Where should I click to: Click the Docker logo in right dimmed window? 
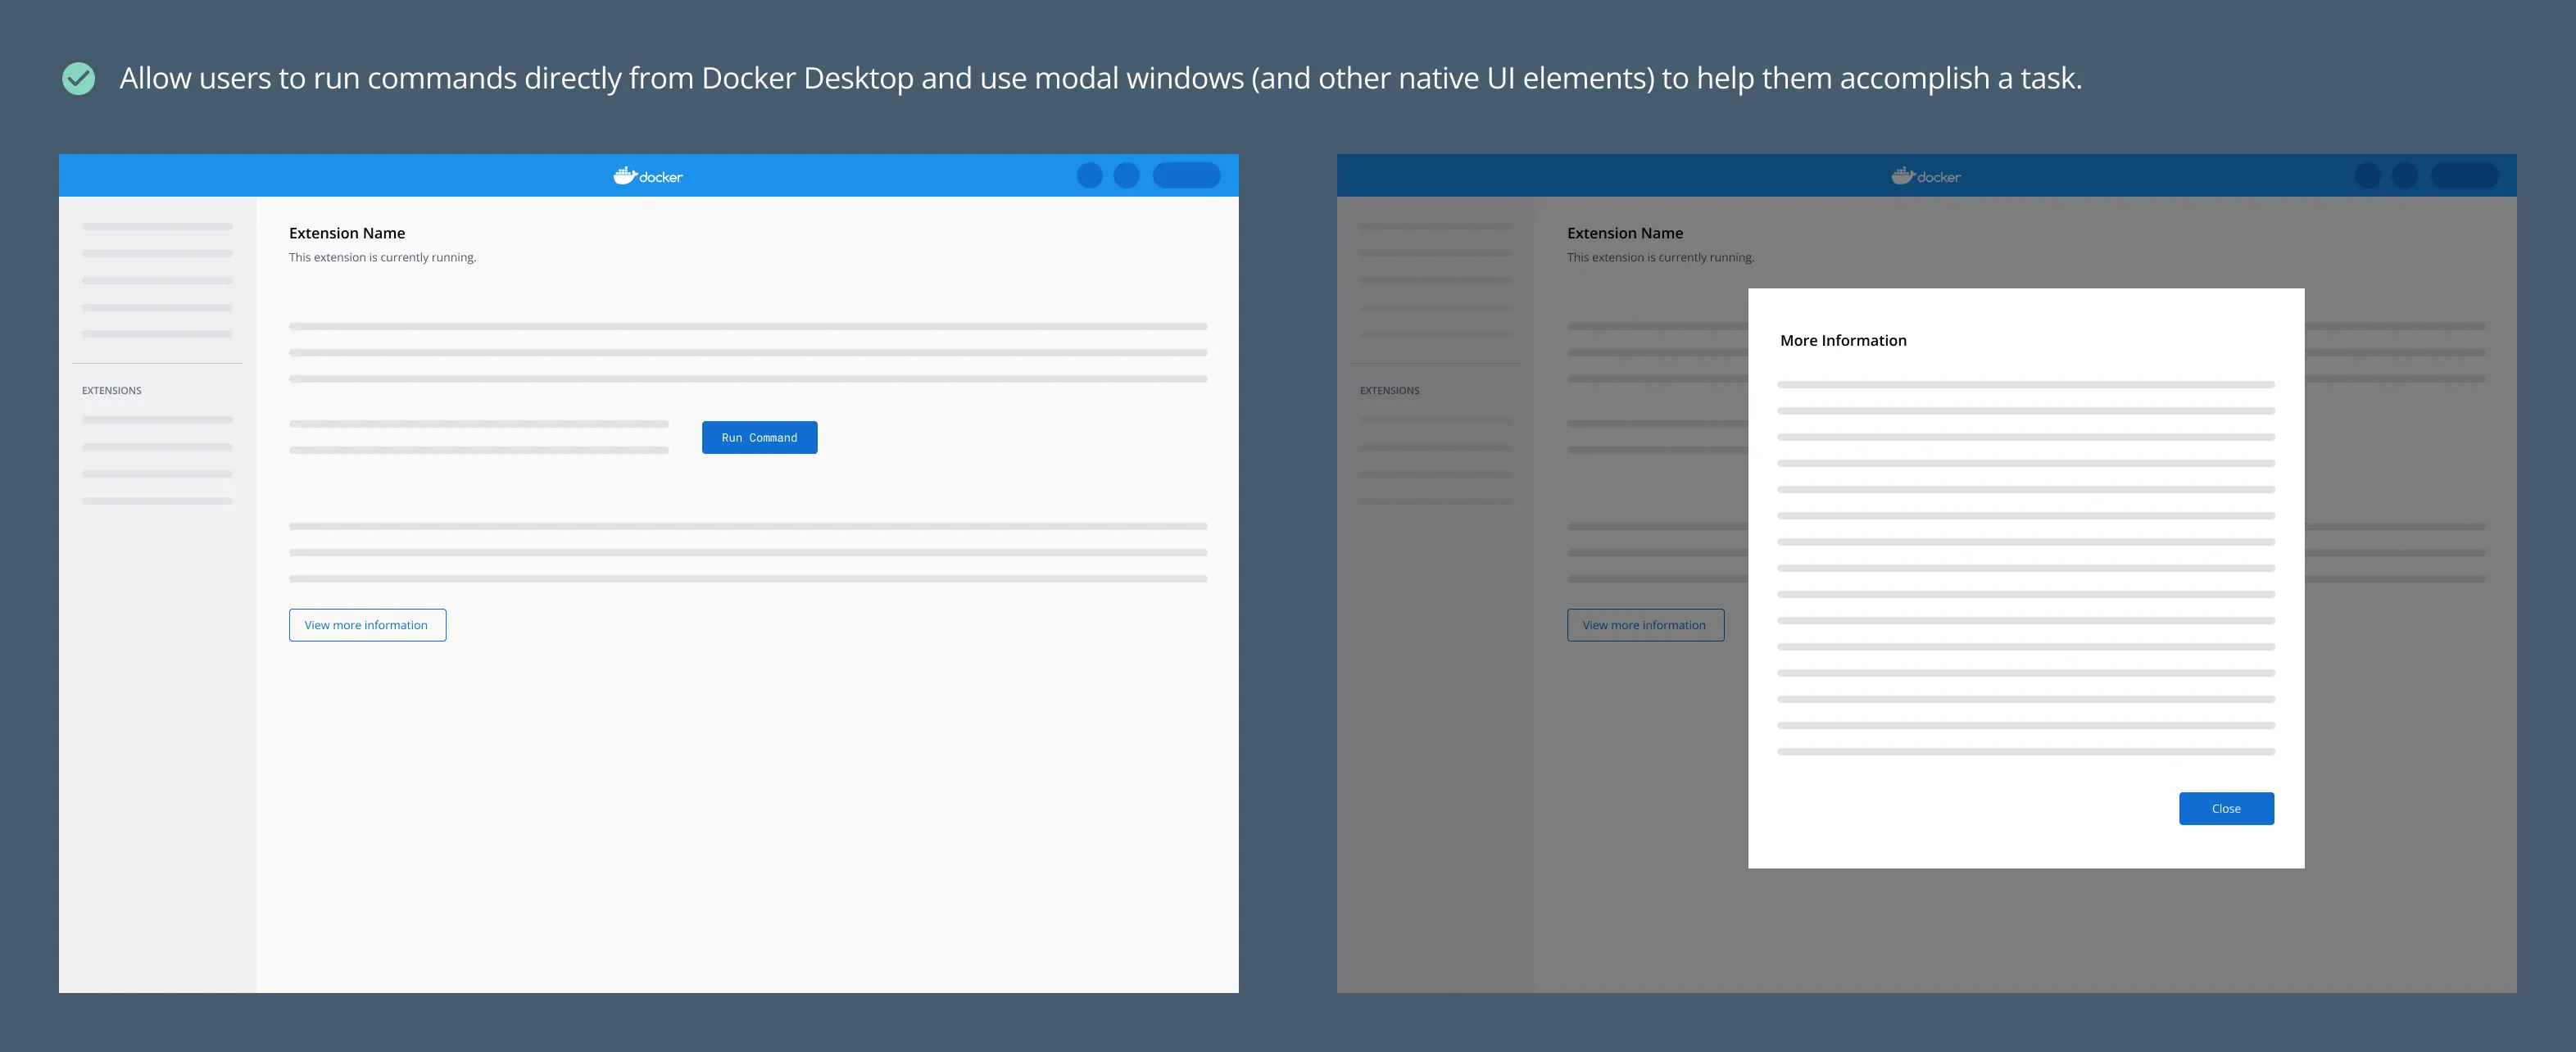1925,176
